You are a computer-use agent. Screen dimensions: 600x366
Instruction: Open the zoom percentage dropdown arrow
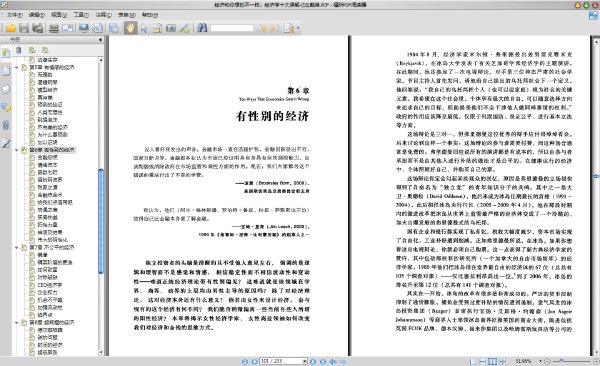(x=540, y=361)
